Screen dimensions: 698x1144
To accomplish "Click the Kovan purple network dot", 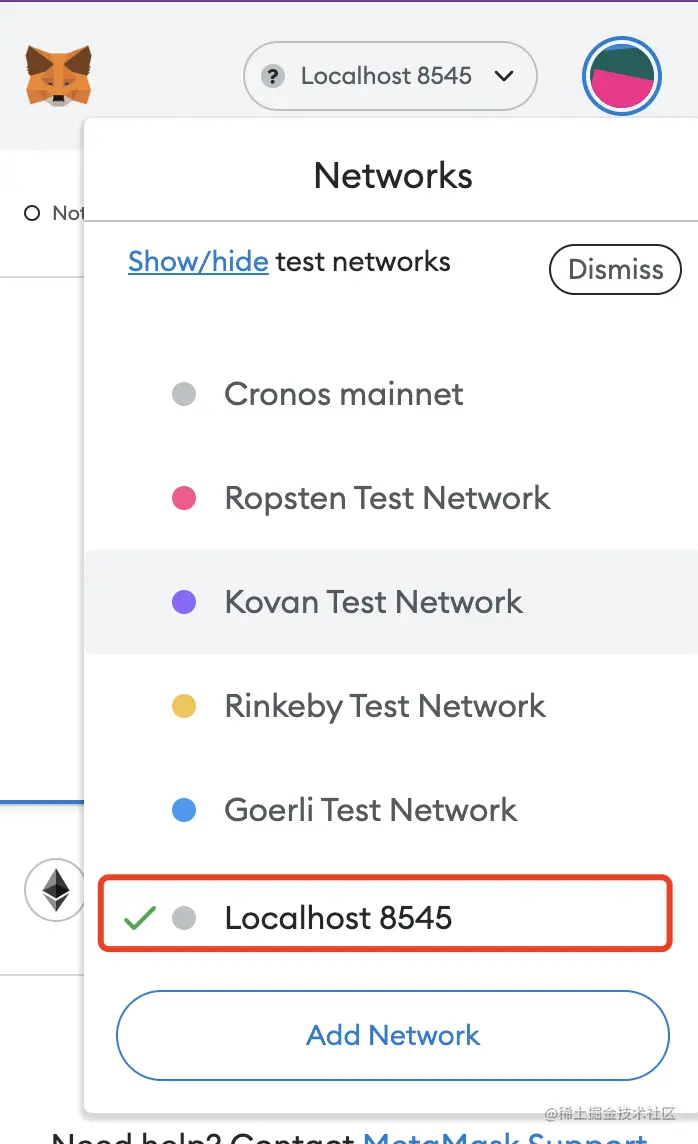I will coord(184,602).
